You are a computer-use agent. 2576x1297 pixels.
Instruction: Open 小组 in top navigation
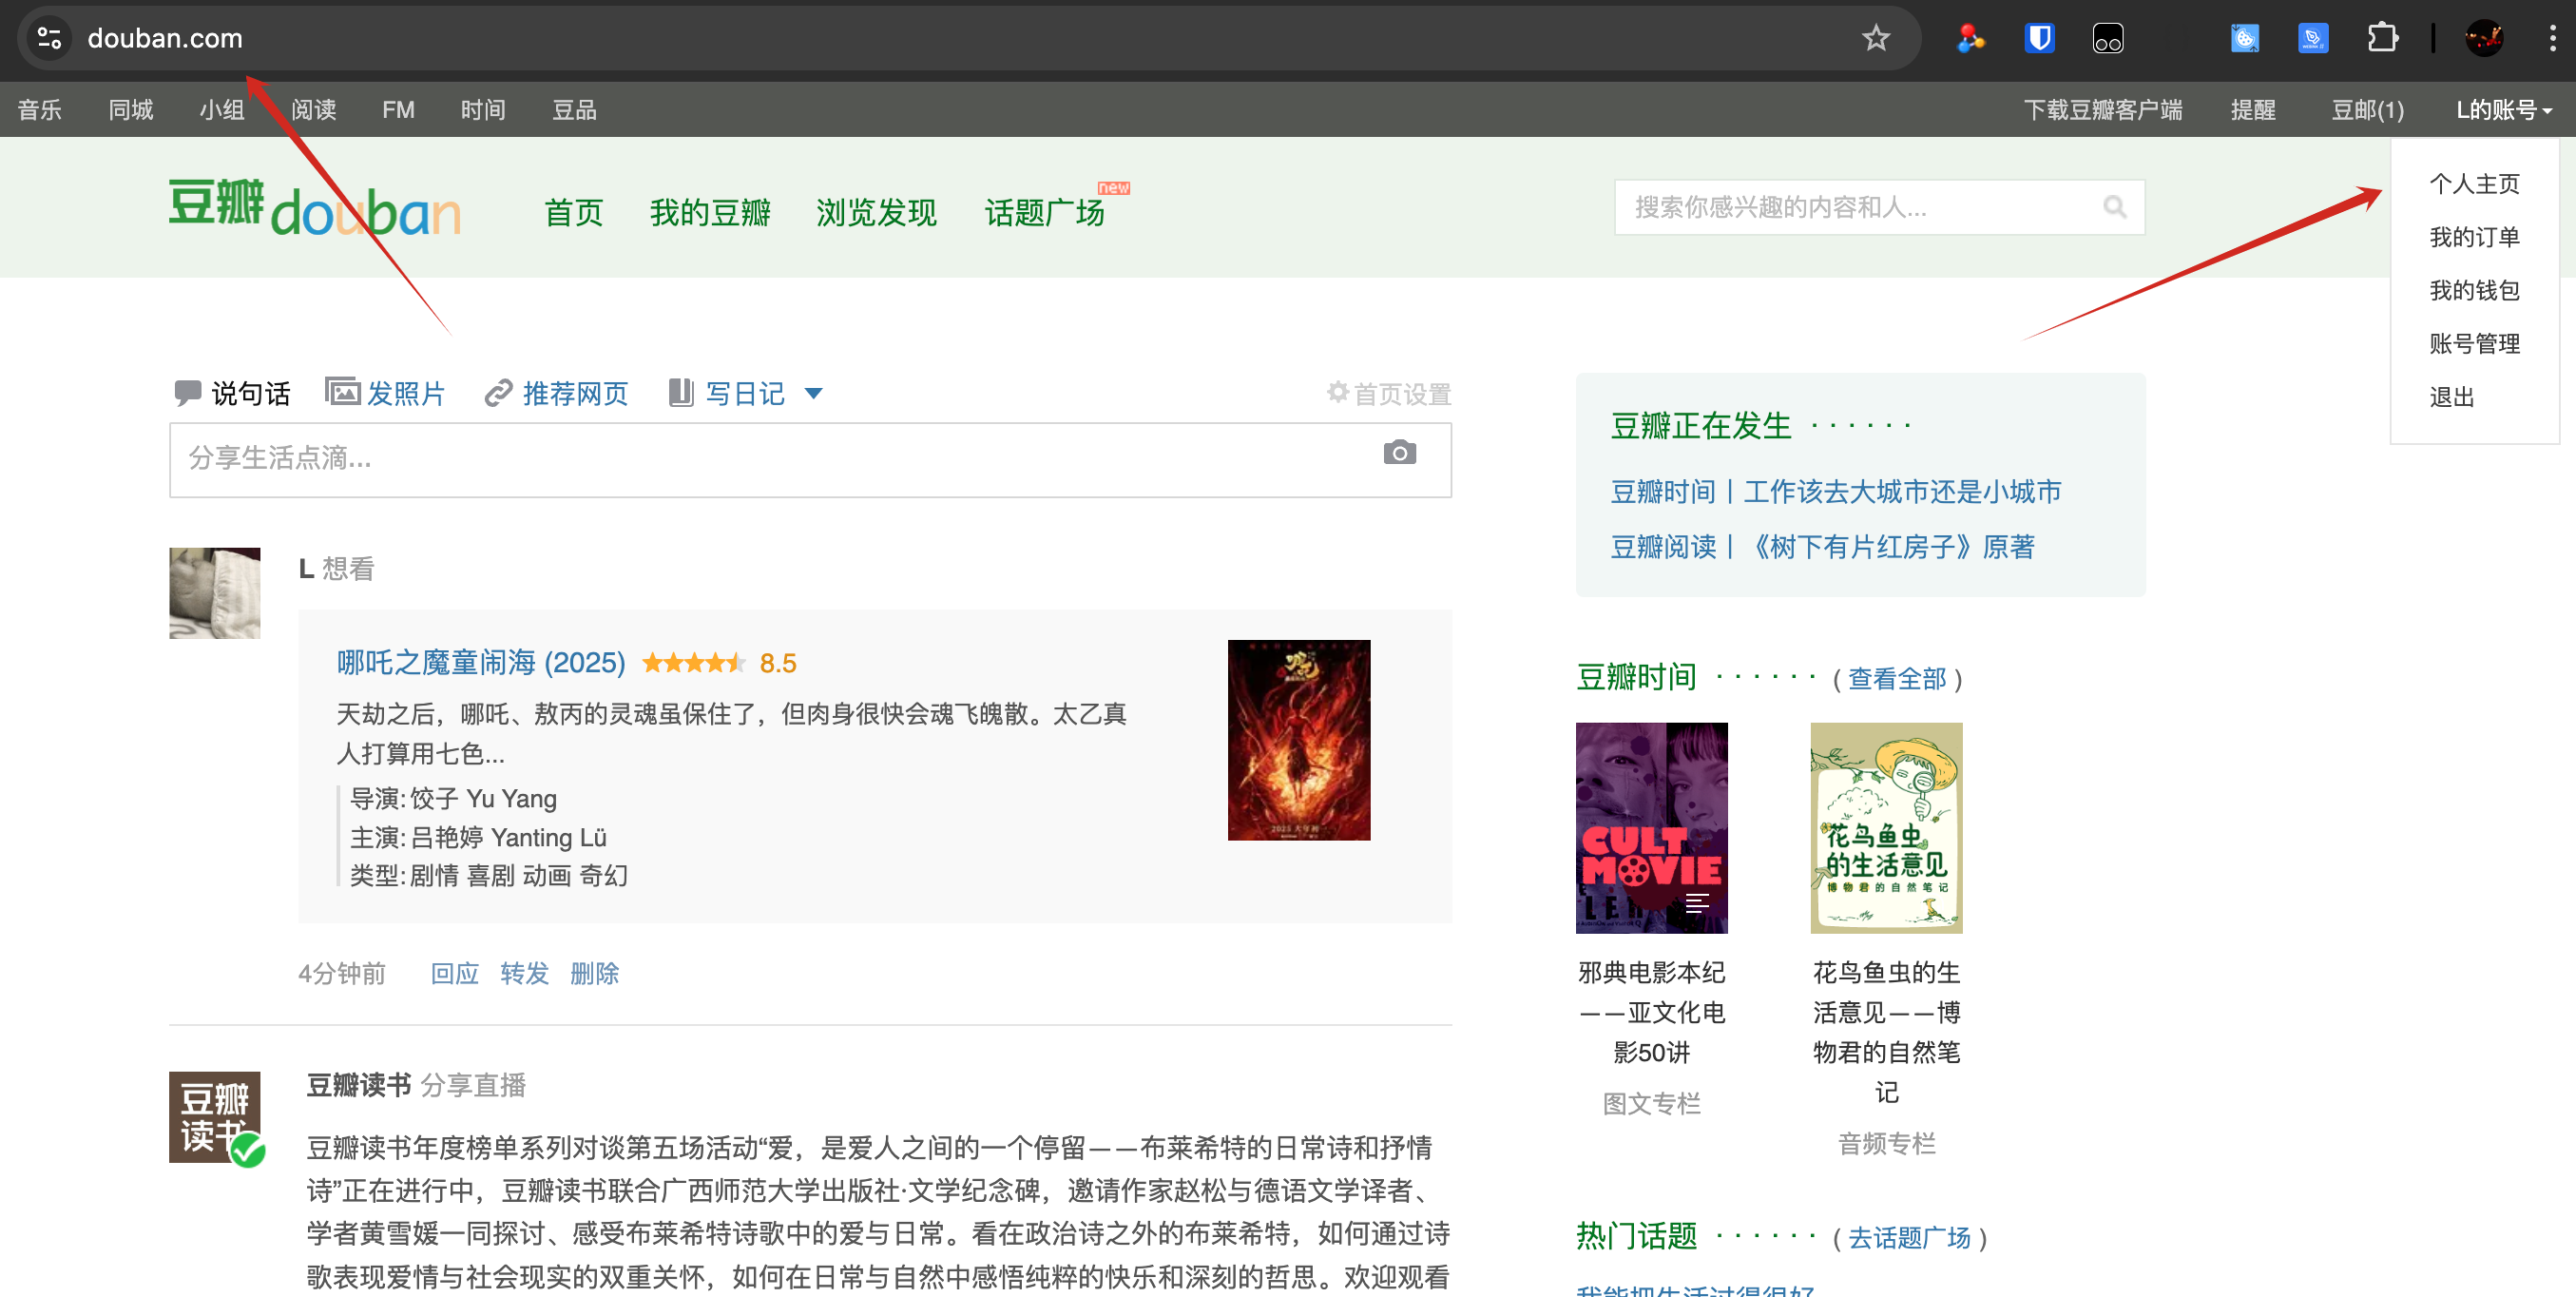222,109
